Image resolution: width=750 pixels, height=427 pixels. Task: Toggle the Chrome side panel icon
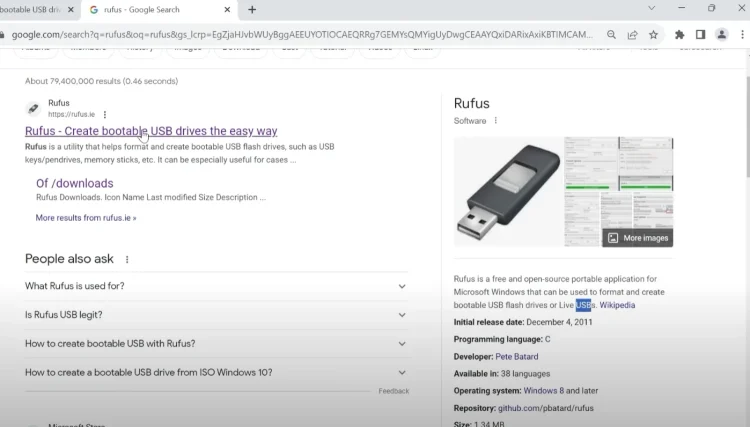(700, 34)
